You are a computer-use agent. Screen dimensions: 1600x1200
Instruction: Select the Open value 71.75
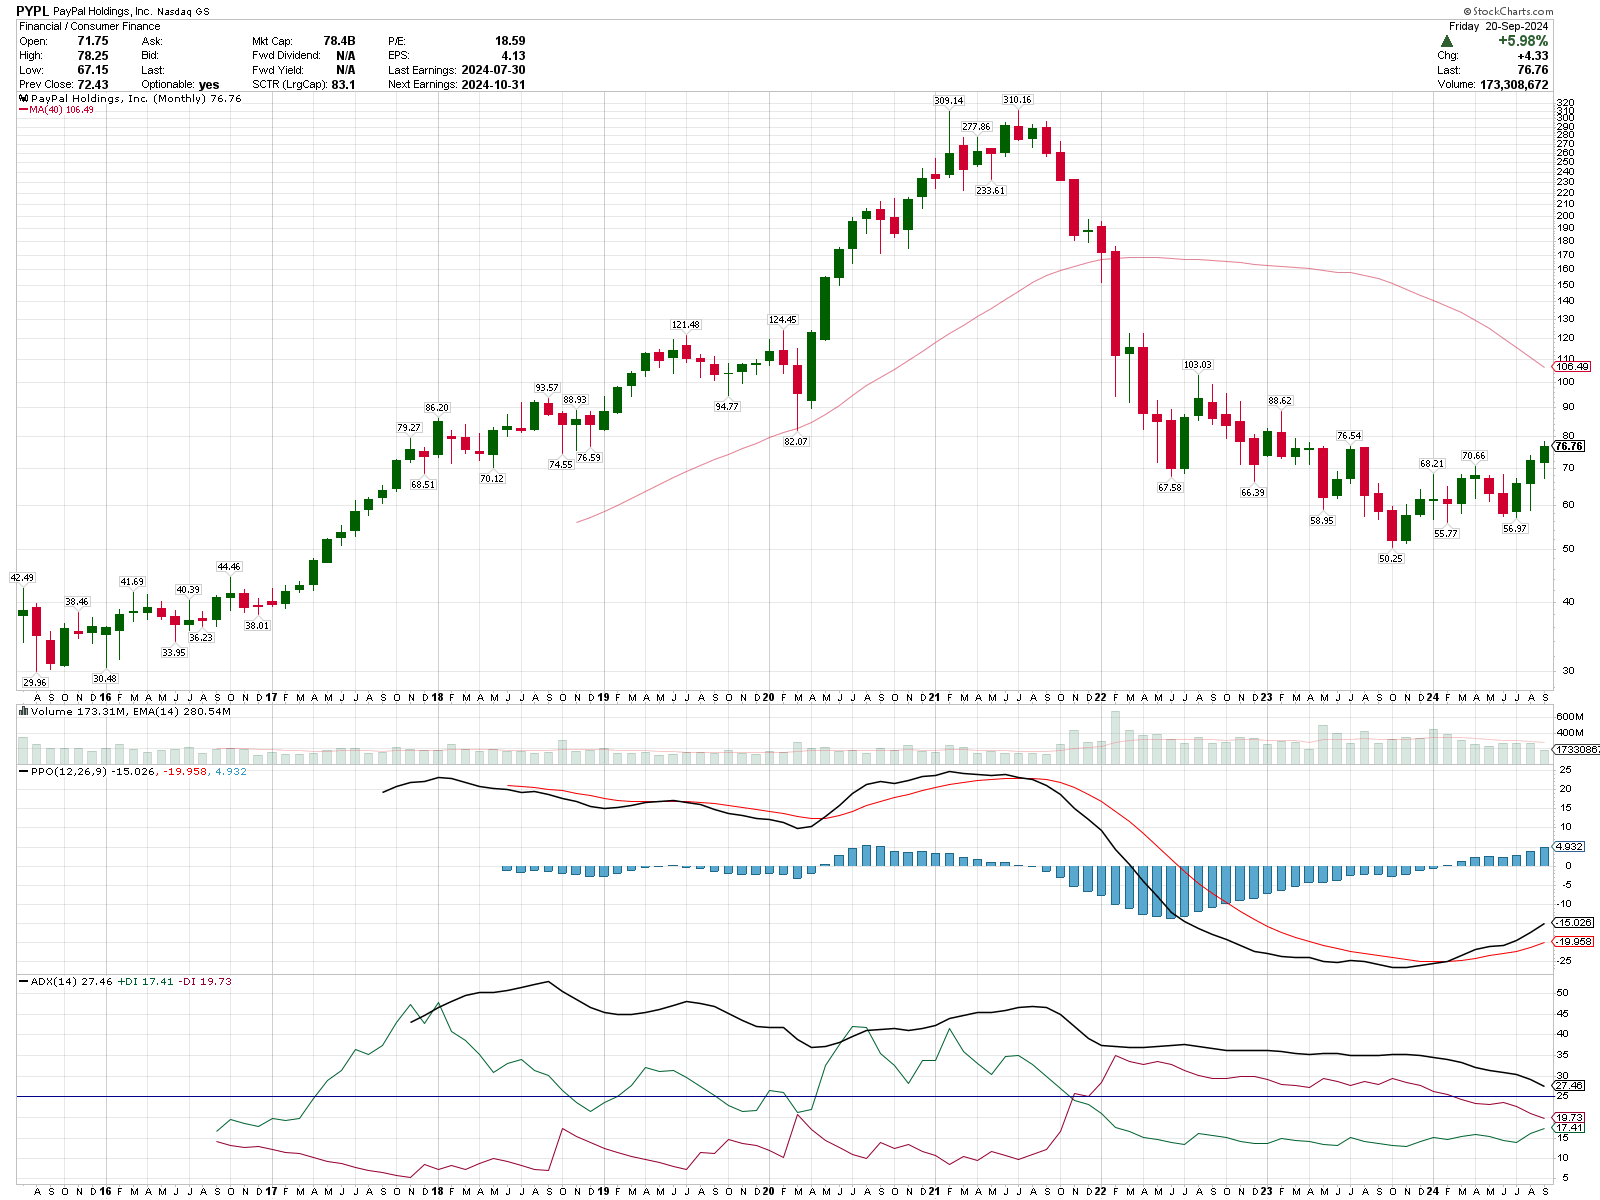[x=93, y=41]
